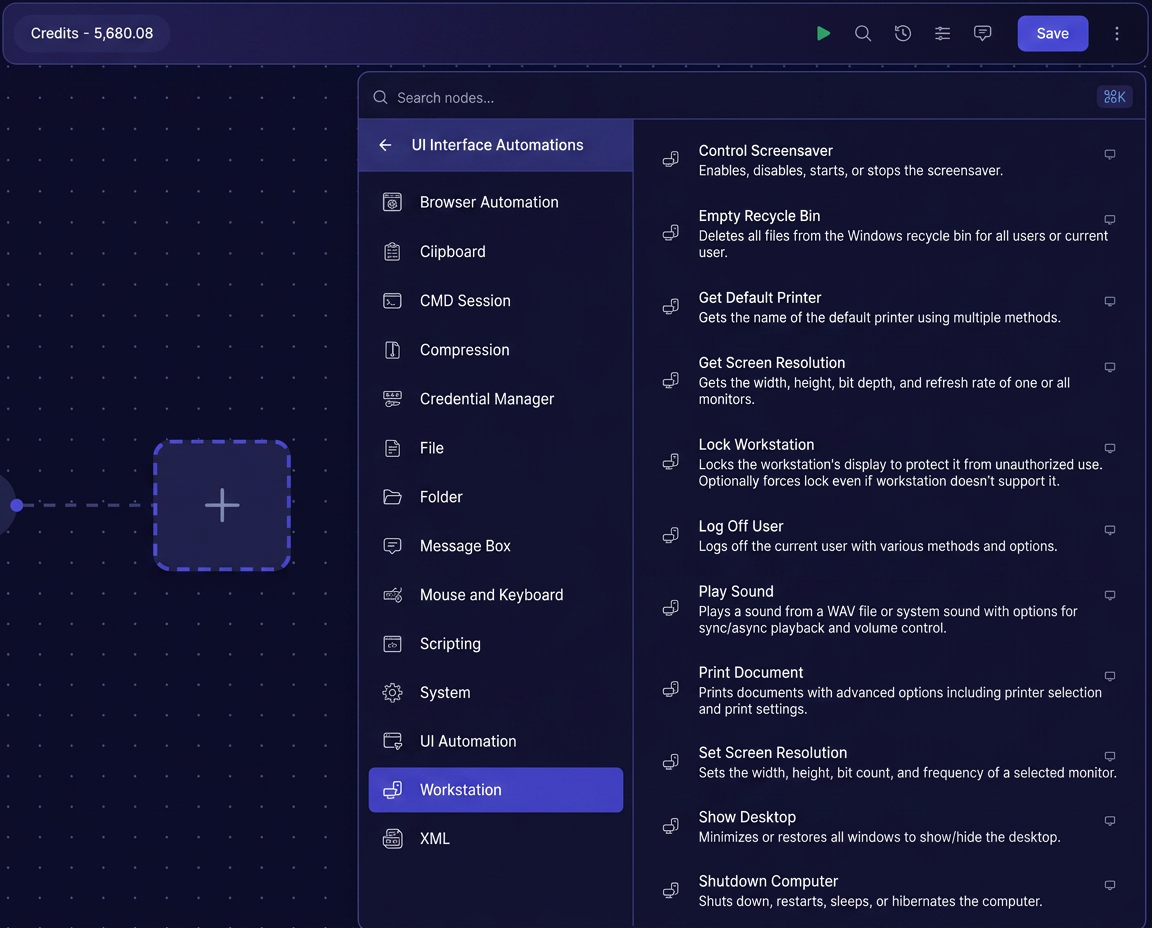Open comment icon for Shutdown Computer
The height and width of the screenshot is (928, 1152).
(1109, 885)
